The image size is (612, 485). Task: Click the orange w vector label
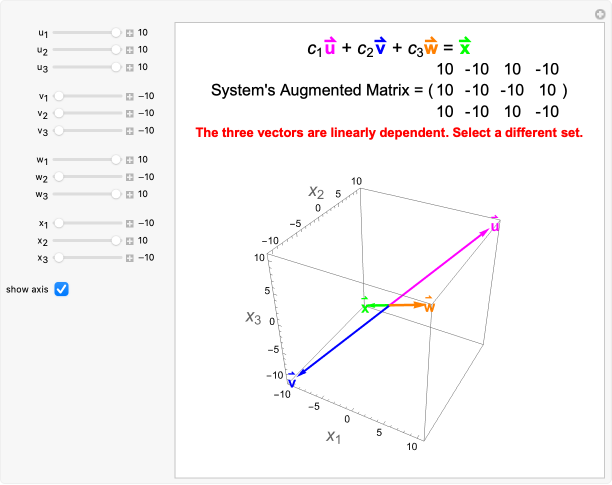click(x=429, y=306)
